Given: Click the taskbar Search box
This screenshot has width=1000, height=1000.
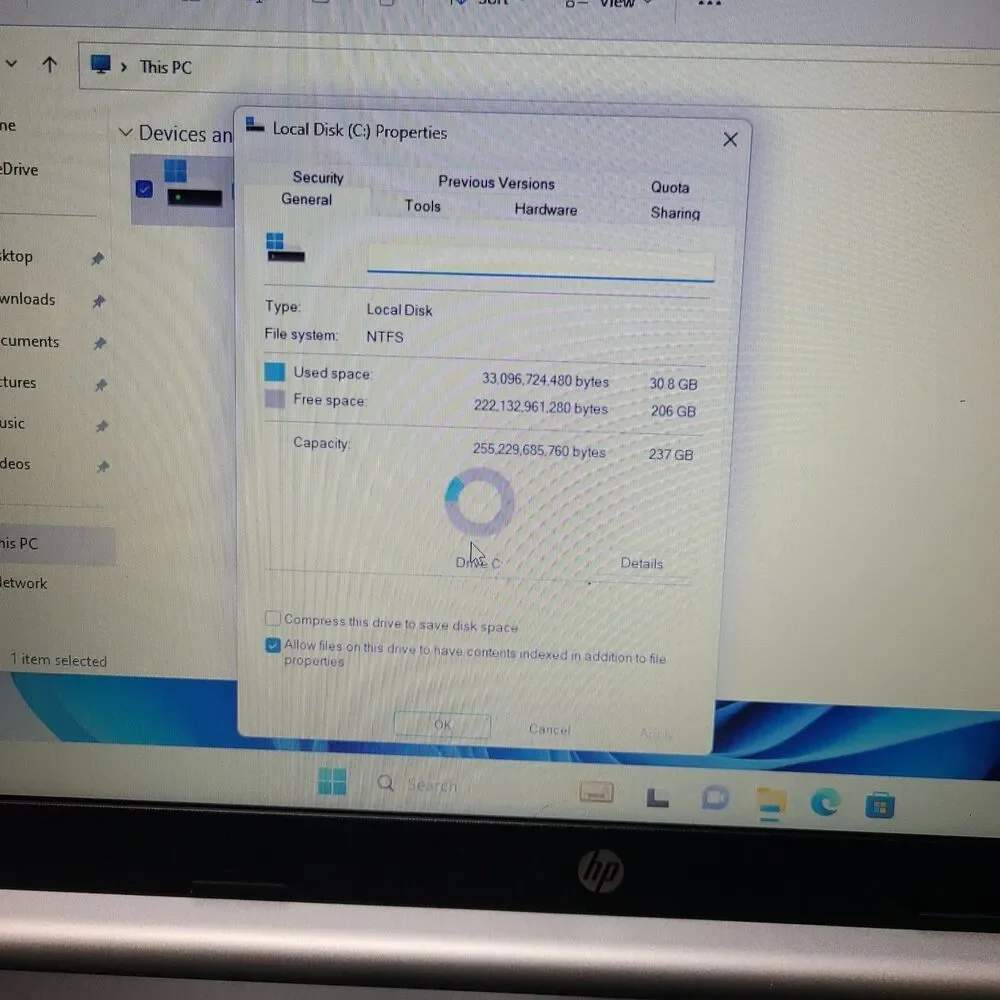Looking at the screenshot, I should (432, 785).
